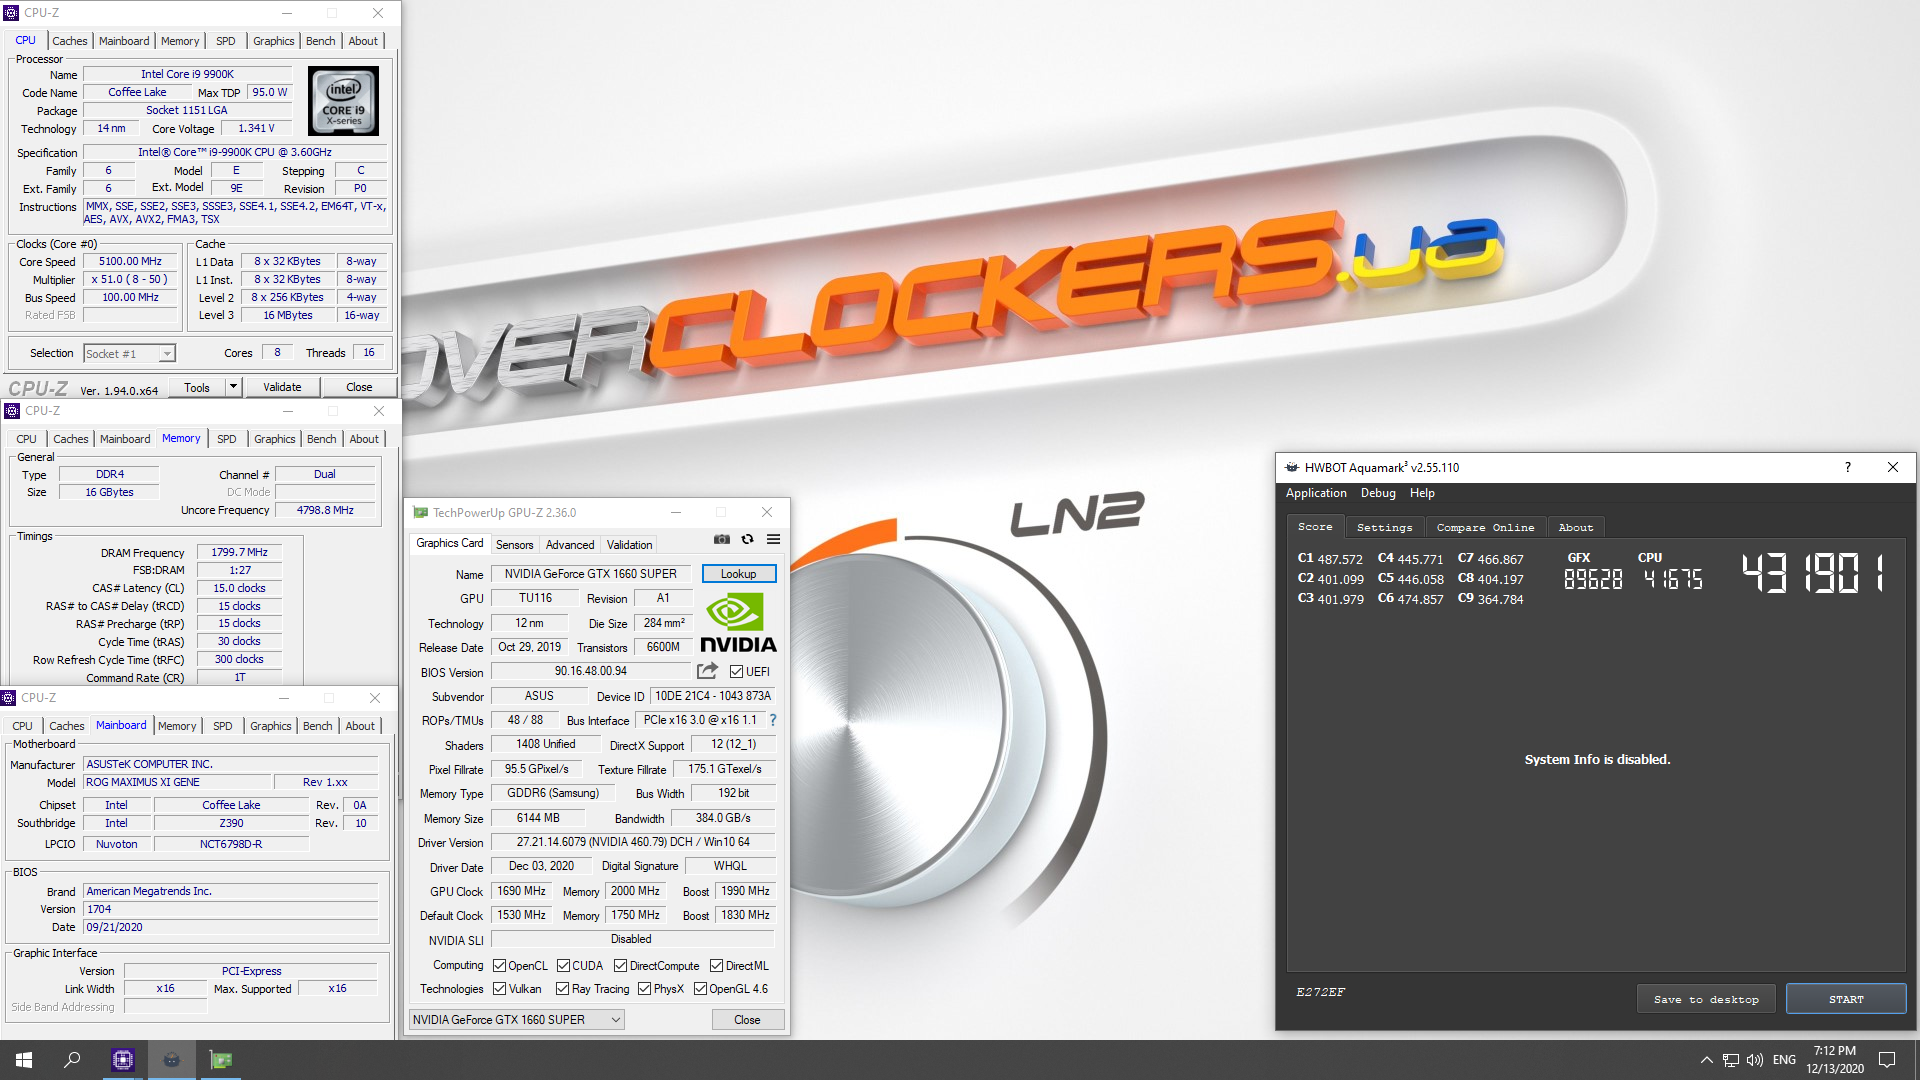Toggle the DirectML checkbox

point(716,966)
